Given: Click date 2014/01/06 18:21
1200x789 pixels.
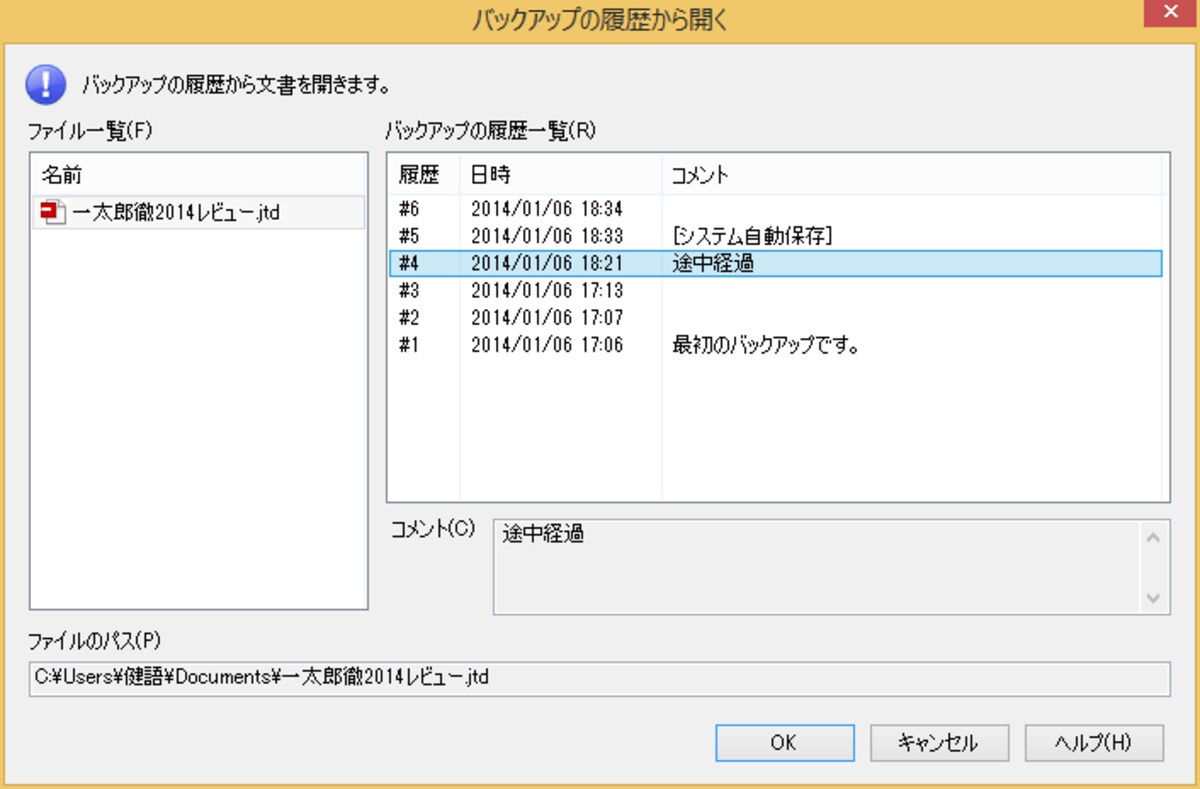Looking at the screenshot, I should [x=547, y=263].
